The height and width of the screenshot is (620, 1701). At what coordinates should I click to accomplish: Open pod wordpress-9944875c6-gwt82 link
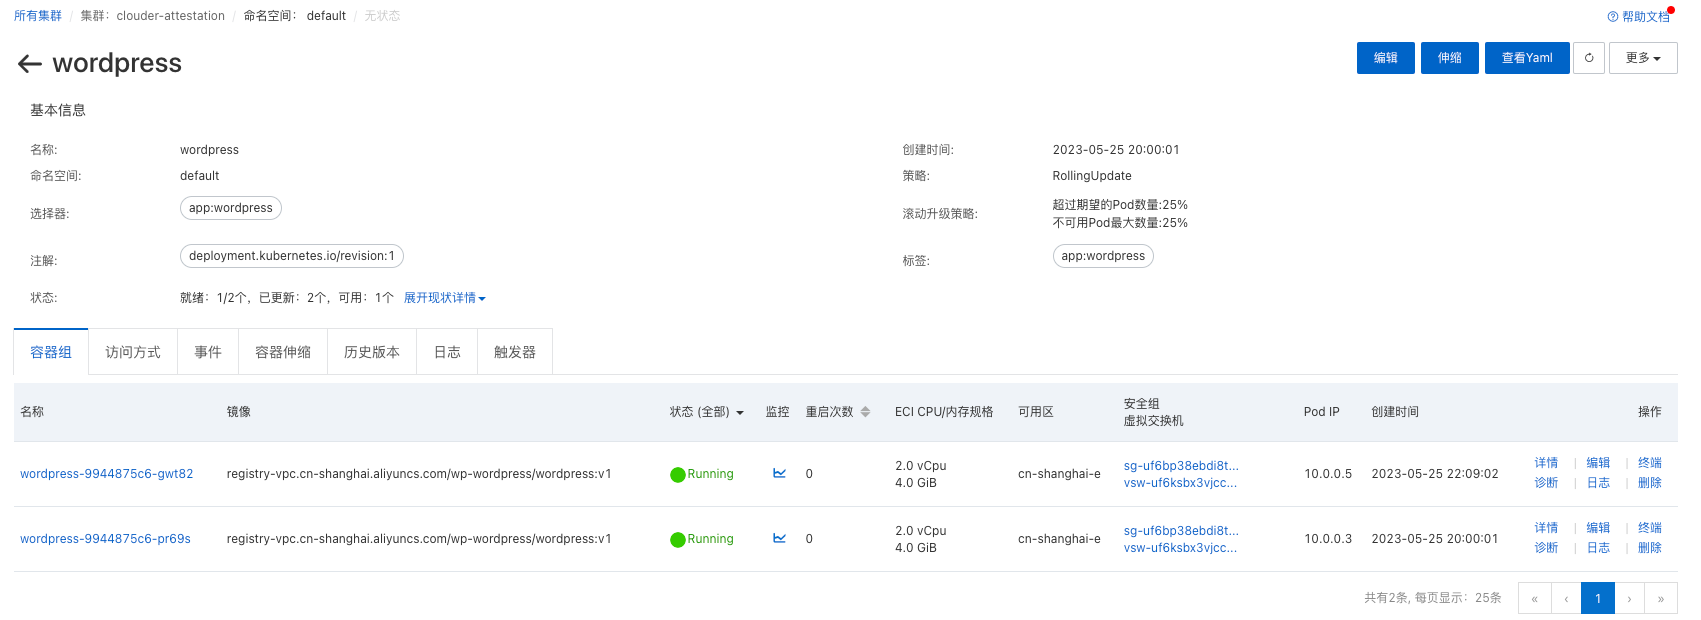tap(107, 474)
